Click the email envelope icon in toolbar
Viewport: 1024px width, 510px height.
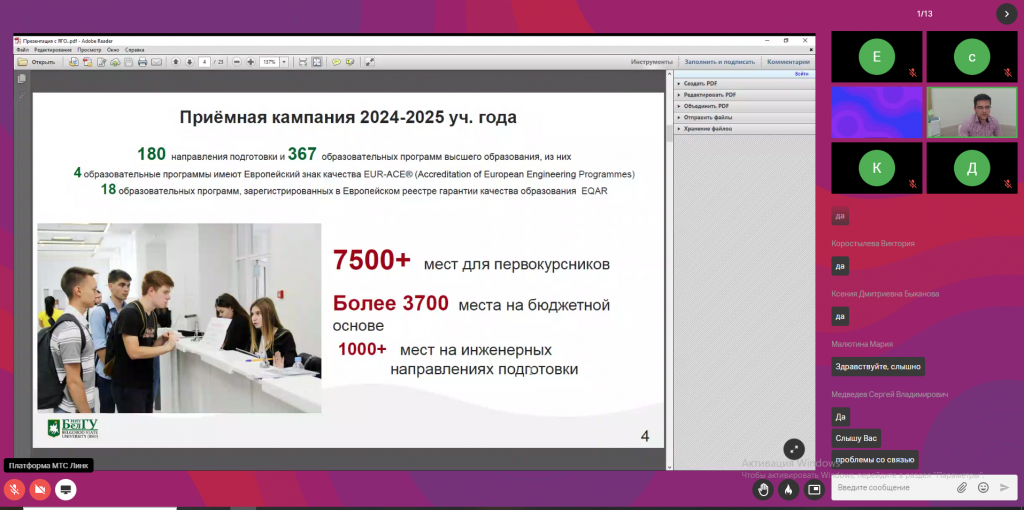156,62
